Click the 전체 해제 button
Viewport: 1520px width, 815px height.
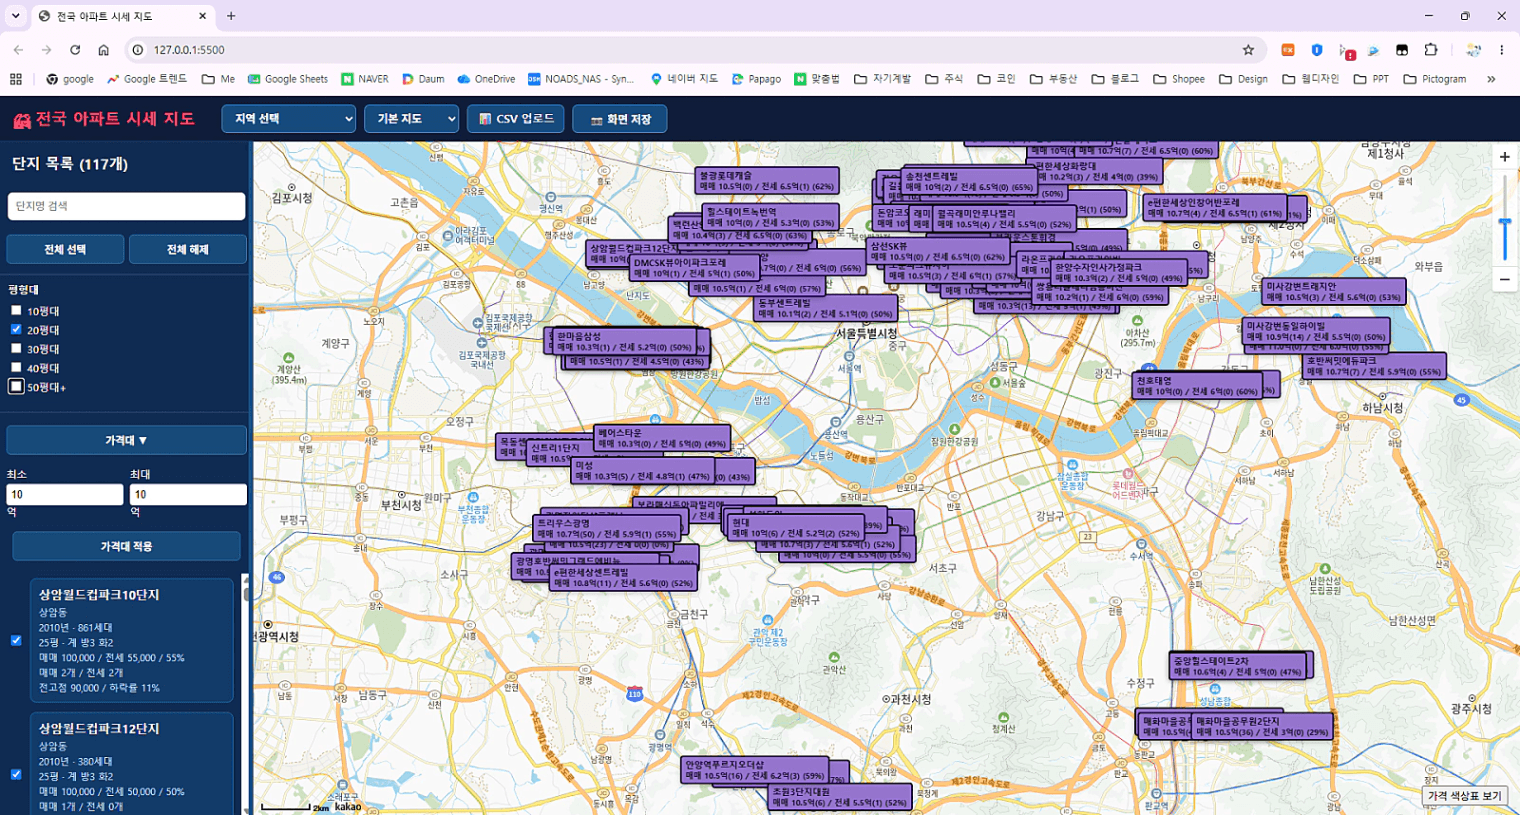pyautogui.click(x=187, y=249)
